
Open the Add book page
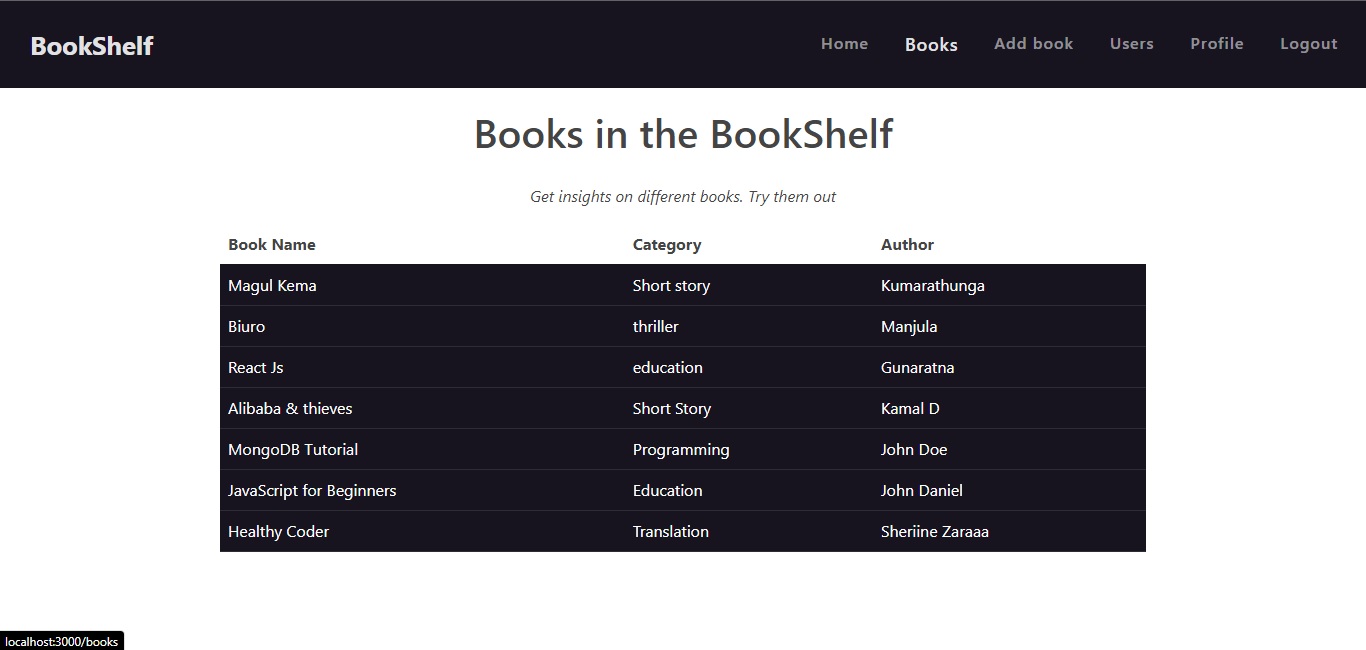(x=1033, y=44)
